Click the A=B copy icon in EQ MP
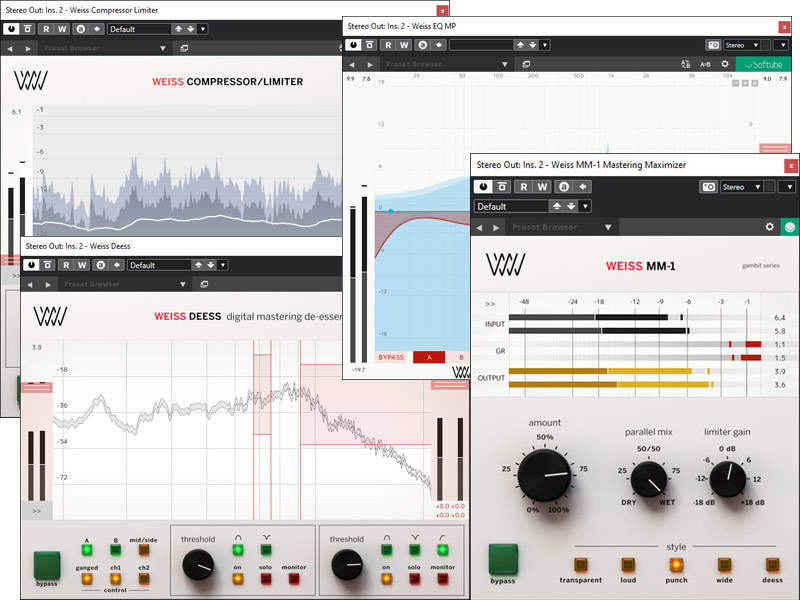The image size is (800, 600). pos(705,64)
